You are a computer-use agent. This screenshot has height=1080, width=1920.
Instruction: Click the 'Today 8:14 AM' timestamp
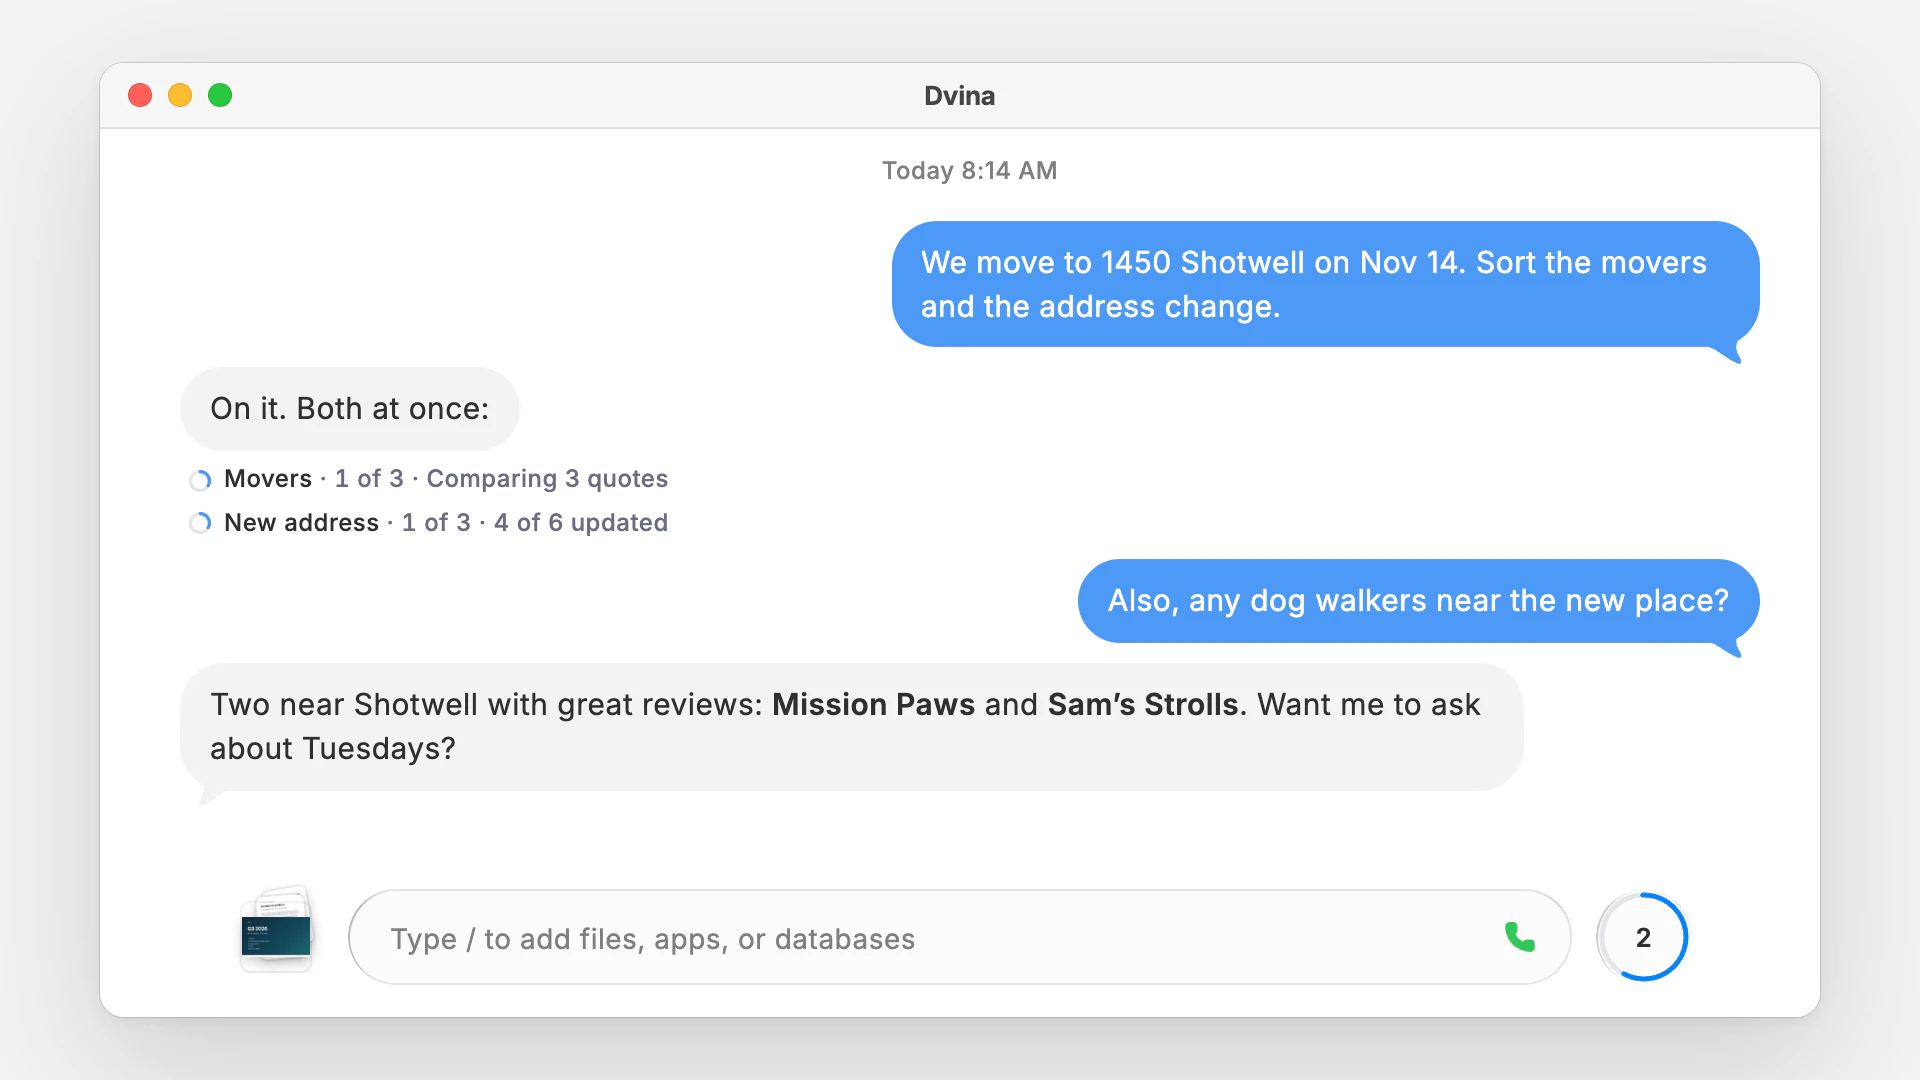[x=969, y=171]
